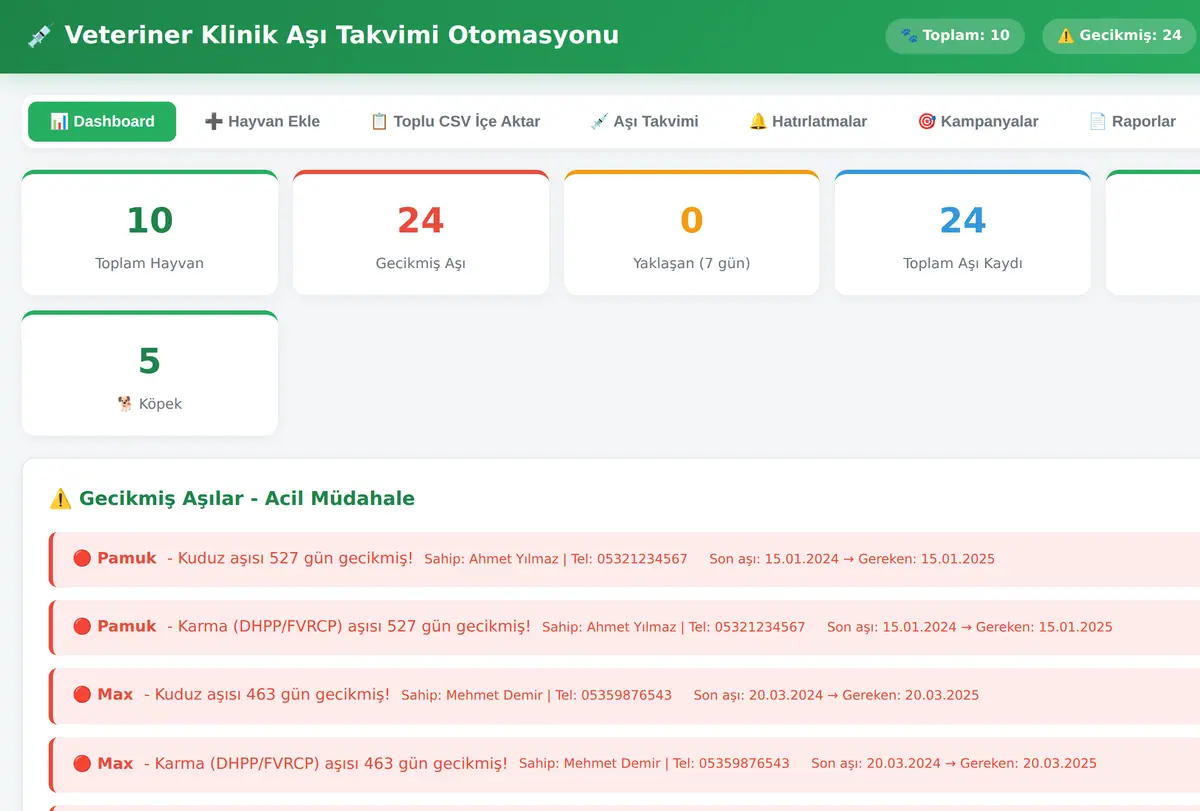Open the Hatırlatmalar tab
Viewport: 1200px width, 811px height.
pos(808,121)
